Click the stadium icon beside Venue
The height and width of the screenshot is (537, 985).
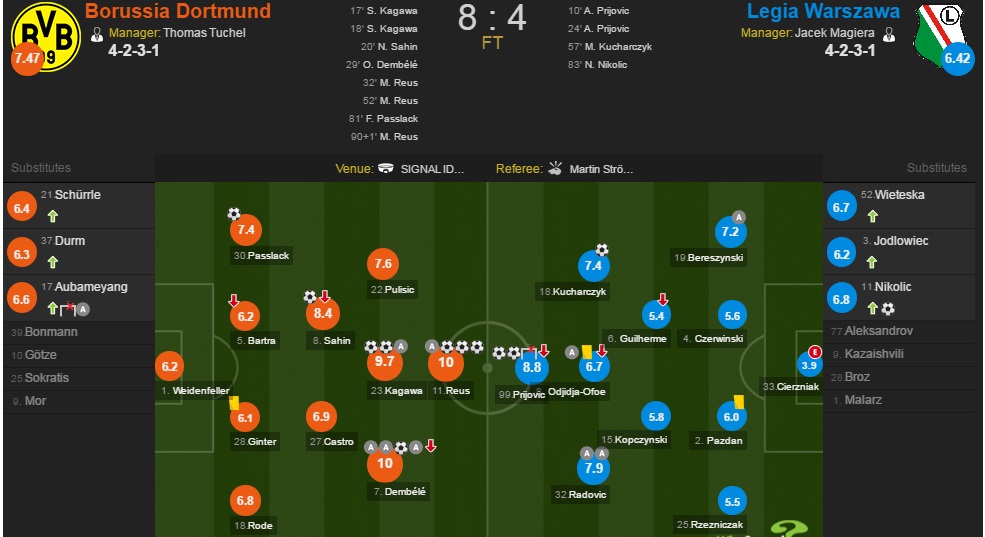click(x=386, y=168)
